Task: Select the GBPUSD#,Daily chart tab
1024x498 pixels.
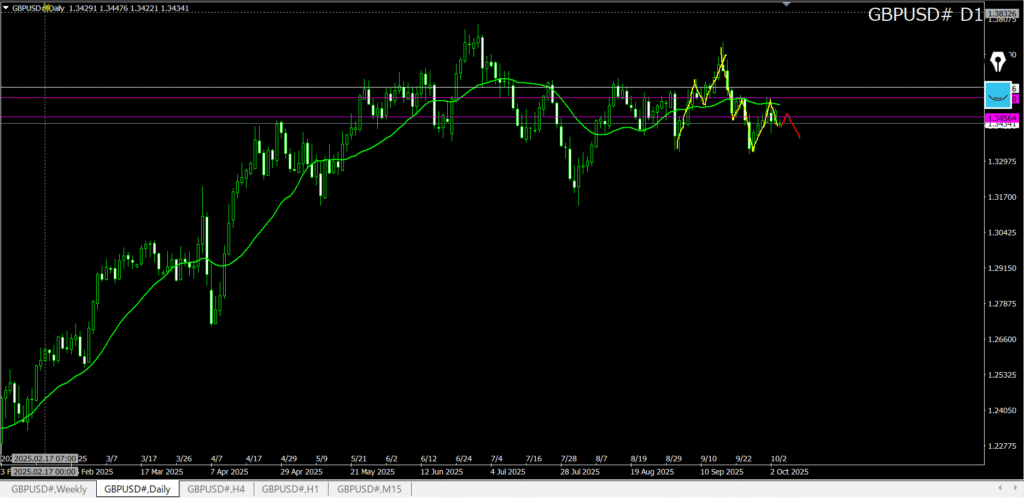Action: tap(137, 489)
